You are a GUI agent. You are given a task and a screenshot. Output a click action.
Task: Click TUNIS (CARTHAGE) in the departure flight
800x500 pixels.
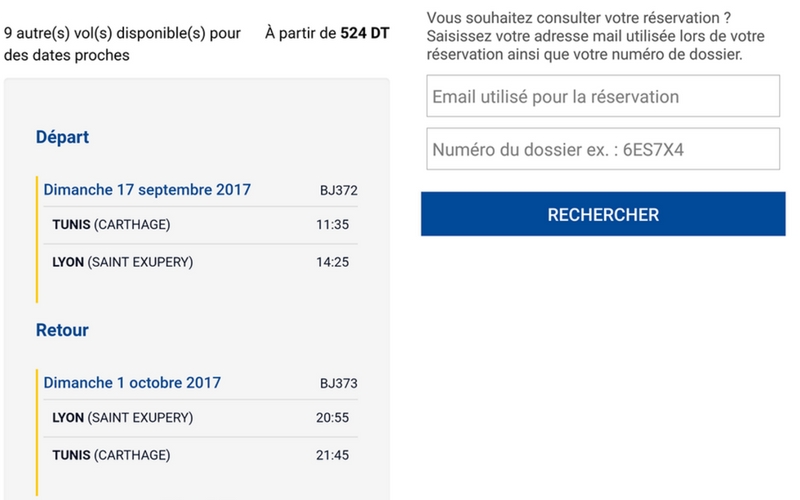[111, 224]
